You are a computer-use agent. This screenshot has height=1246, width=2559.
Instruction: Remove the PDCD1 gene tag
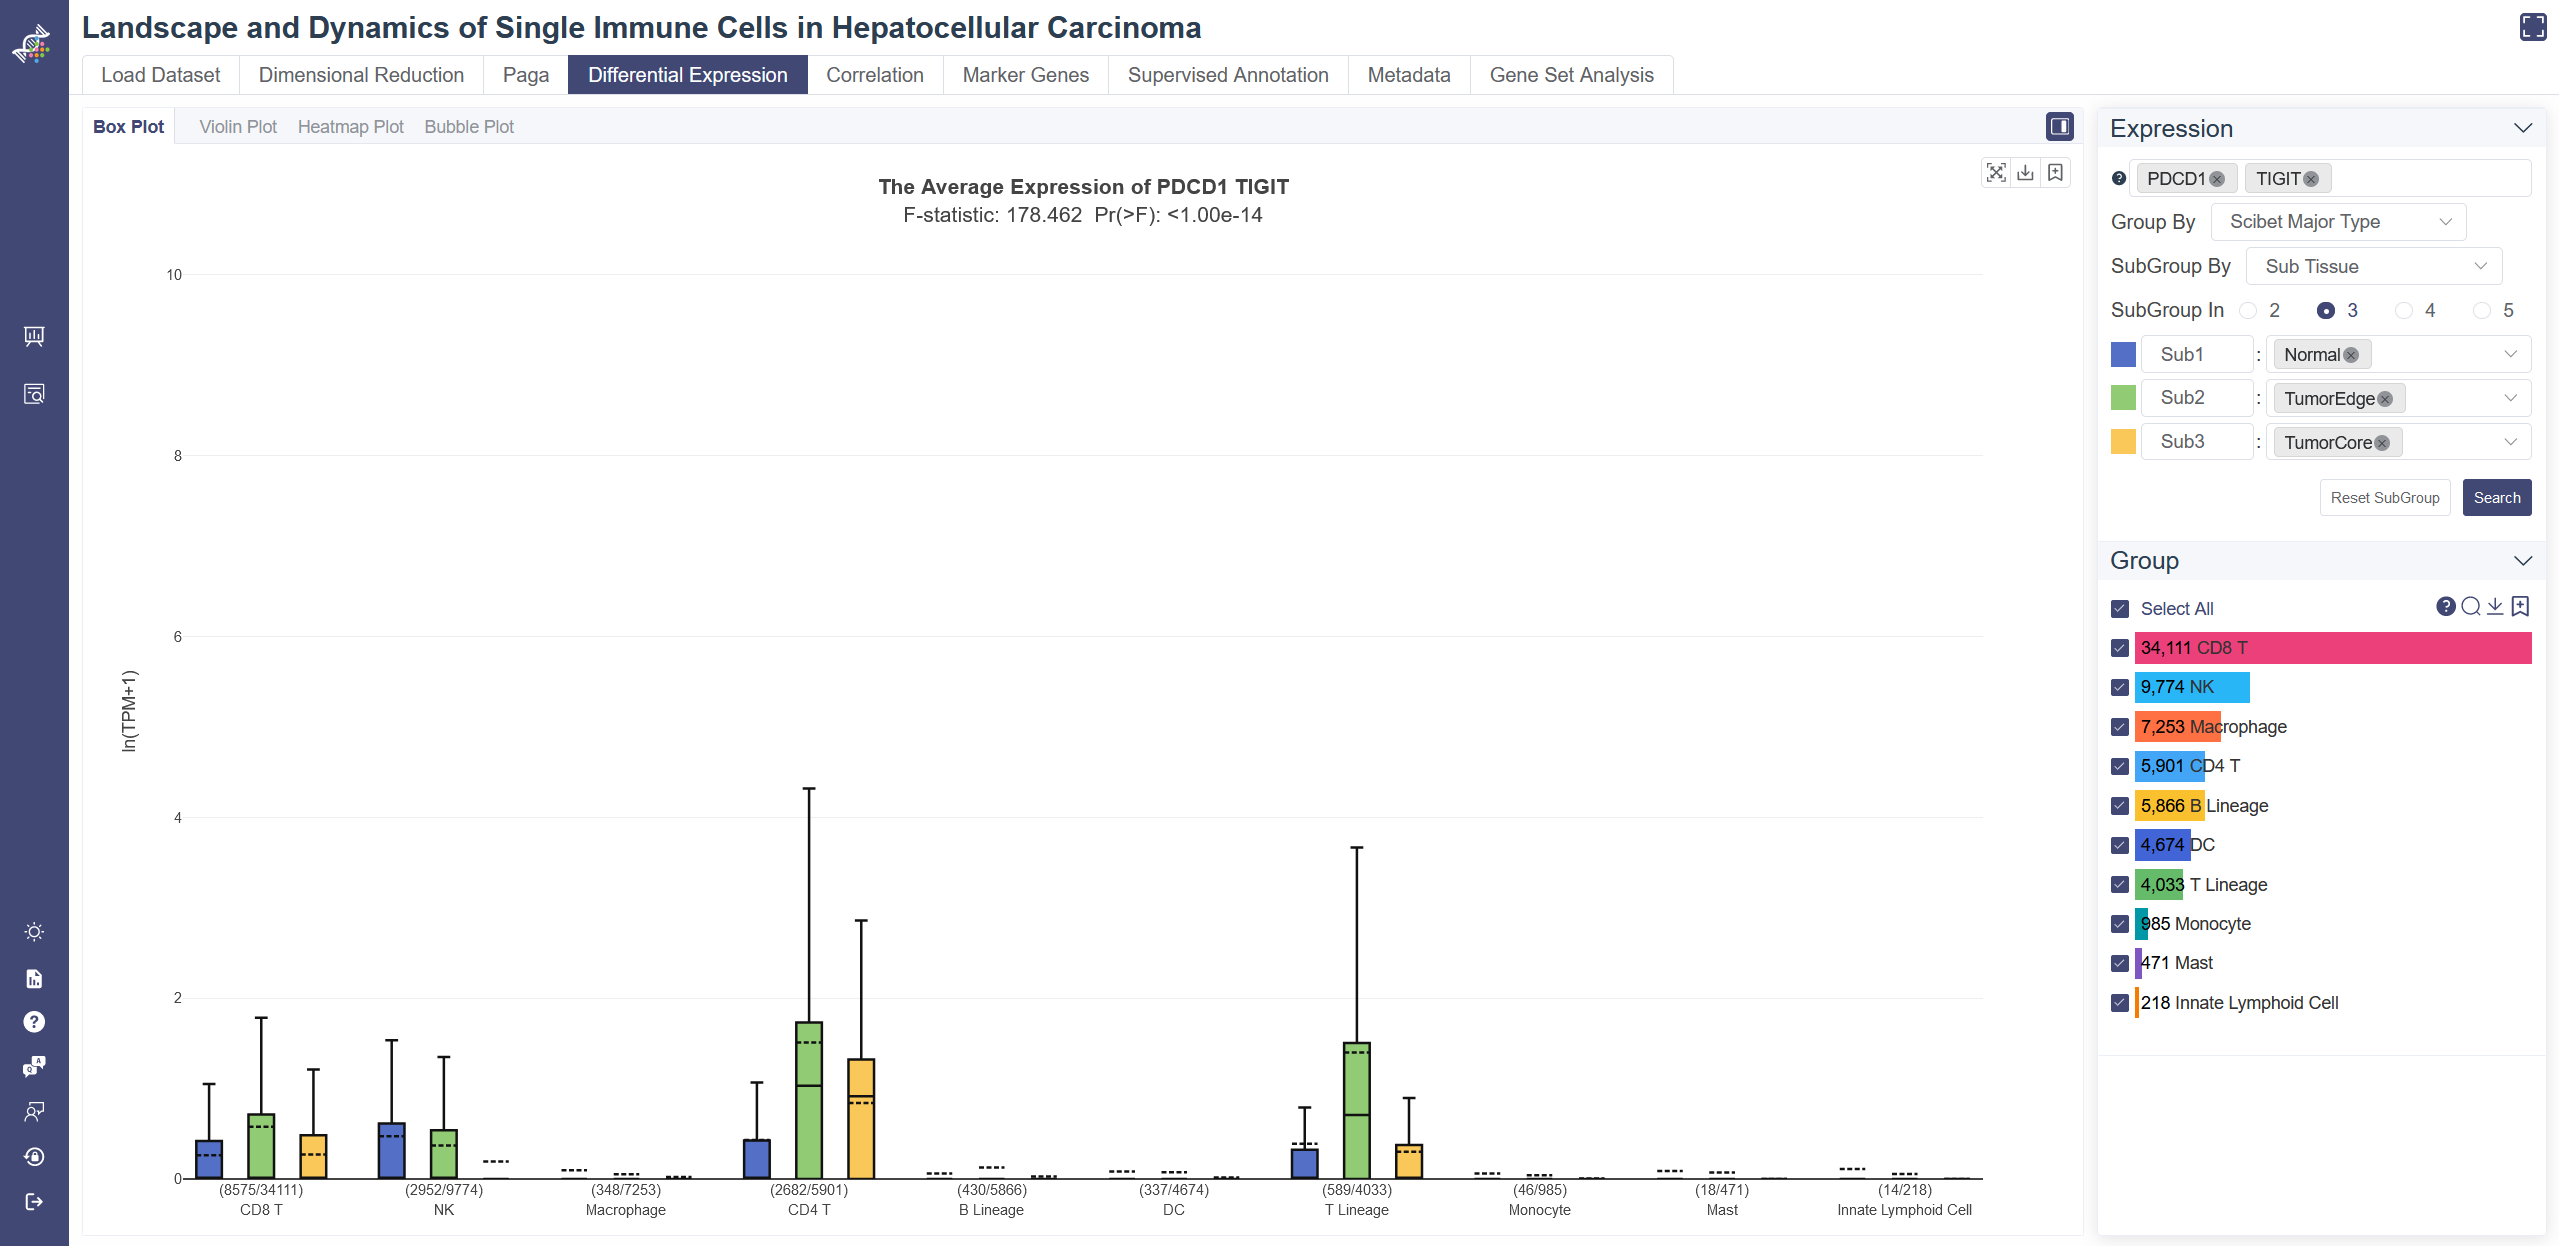pyautogui.click(x=2217, y=179)
